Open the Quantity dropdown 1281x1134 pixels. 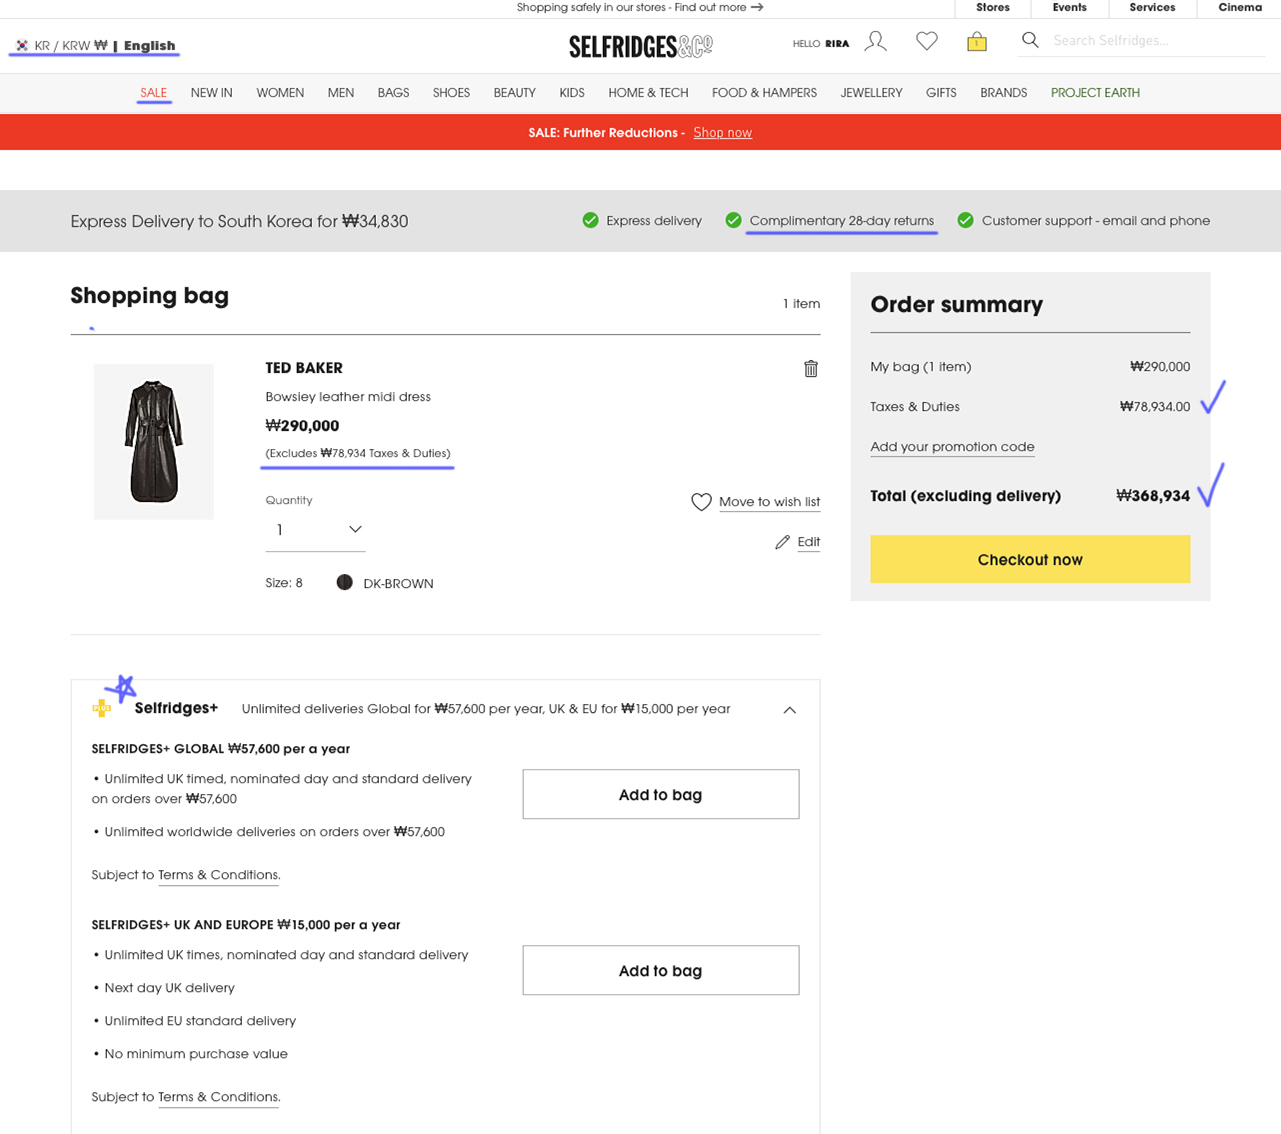[x=315, y=530]
